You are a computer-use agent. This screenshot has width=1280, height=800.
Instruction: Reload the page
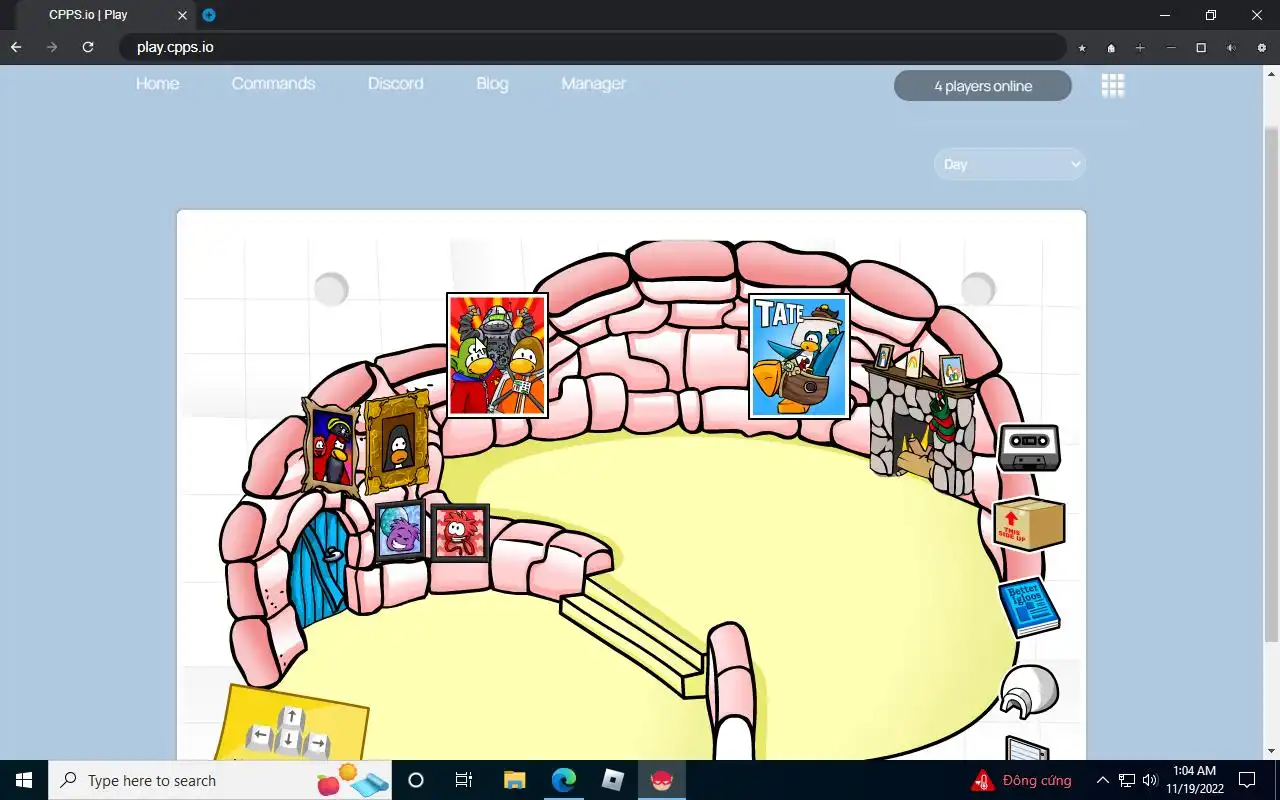88,47
